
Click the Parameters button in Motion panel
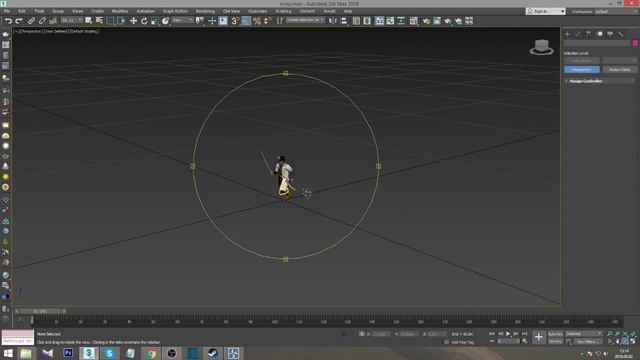(x=582, y=70)
